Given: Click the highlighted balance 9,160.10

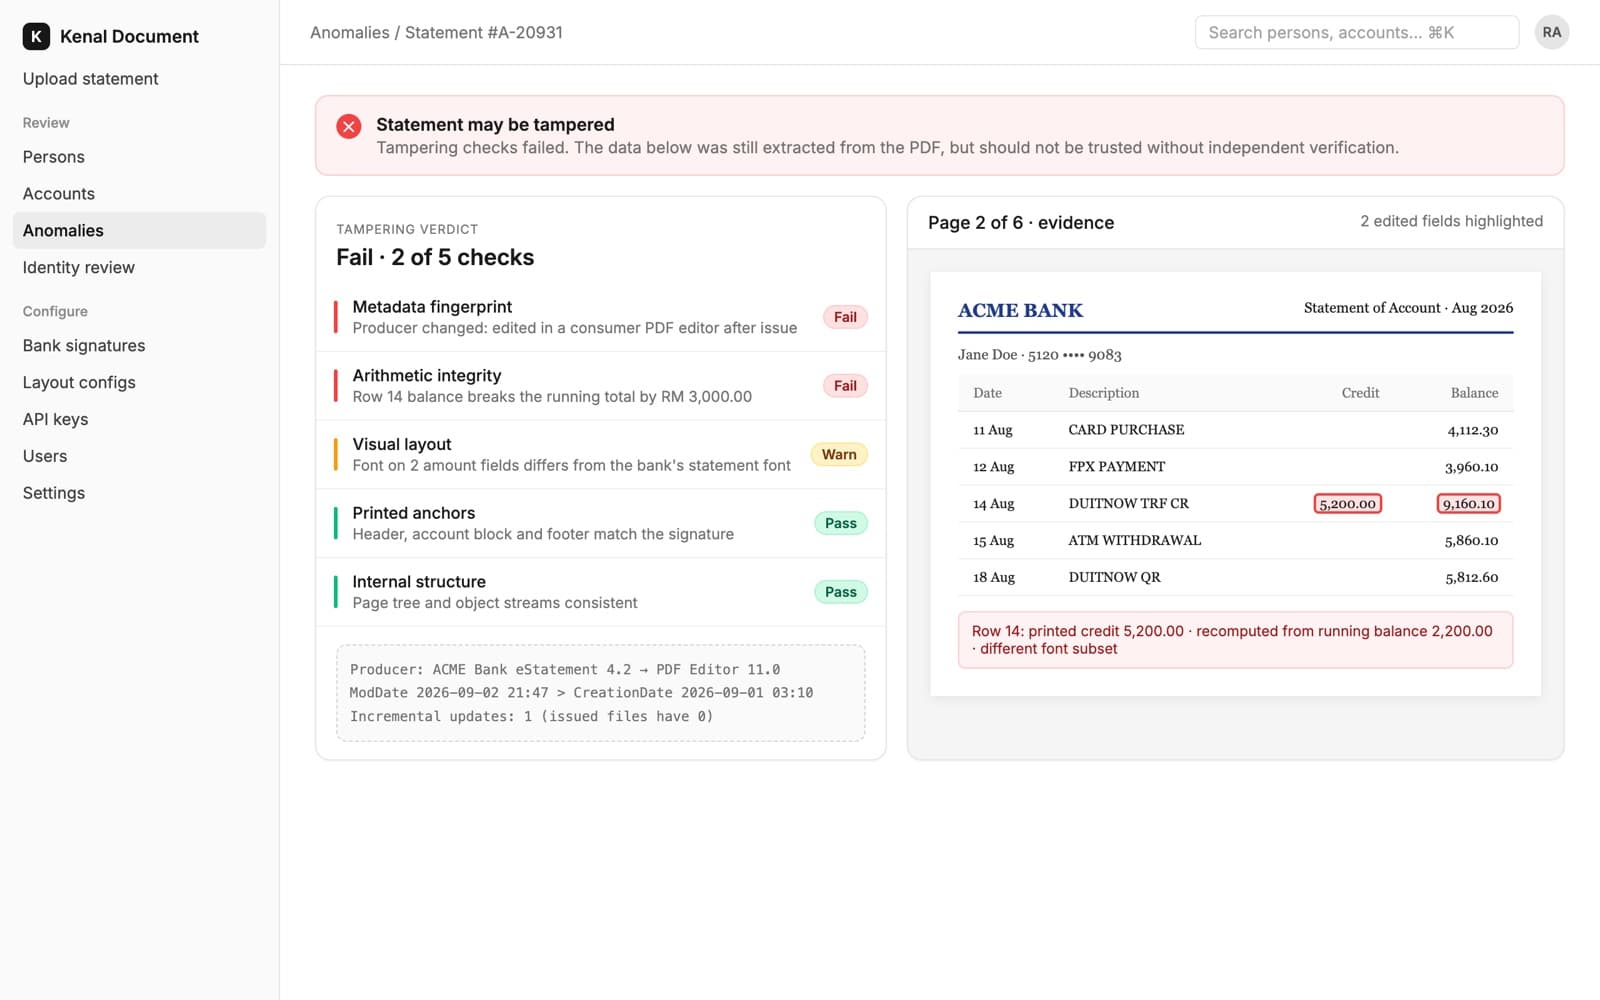Looking at the screenshot, I should [1468, 504].
